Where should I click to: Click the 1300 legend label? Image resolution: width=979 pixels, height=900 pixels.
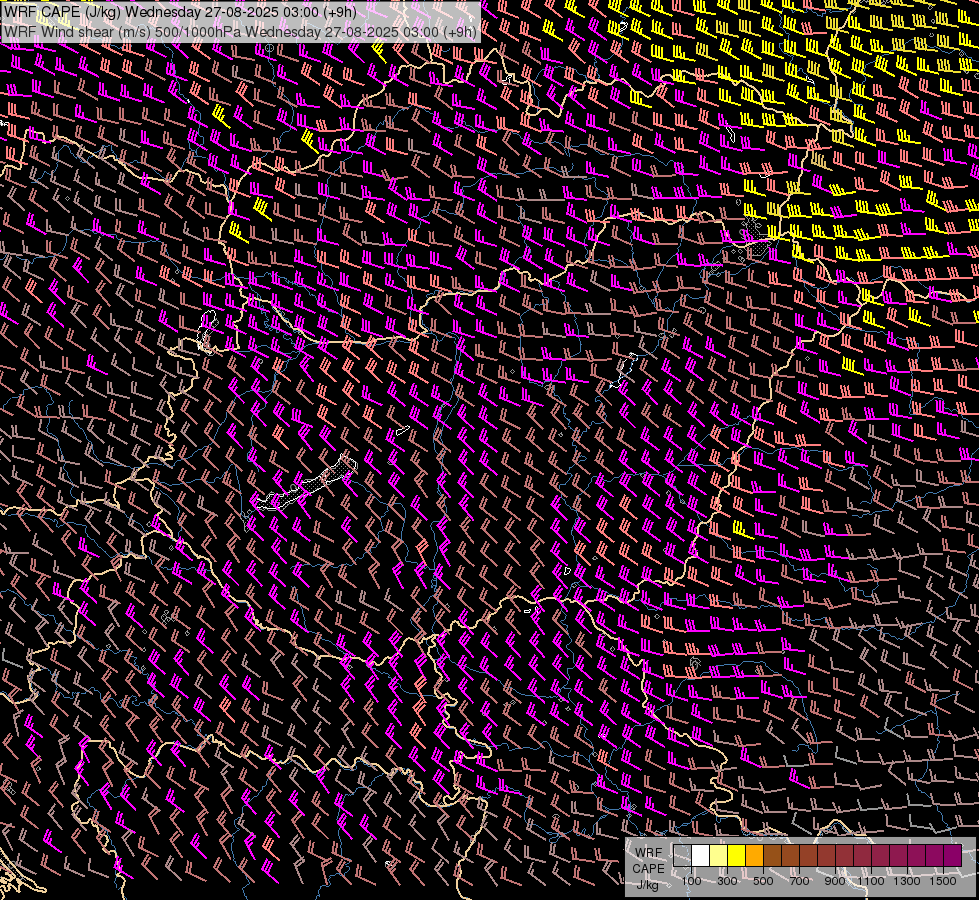point(907,881)
